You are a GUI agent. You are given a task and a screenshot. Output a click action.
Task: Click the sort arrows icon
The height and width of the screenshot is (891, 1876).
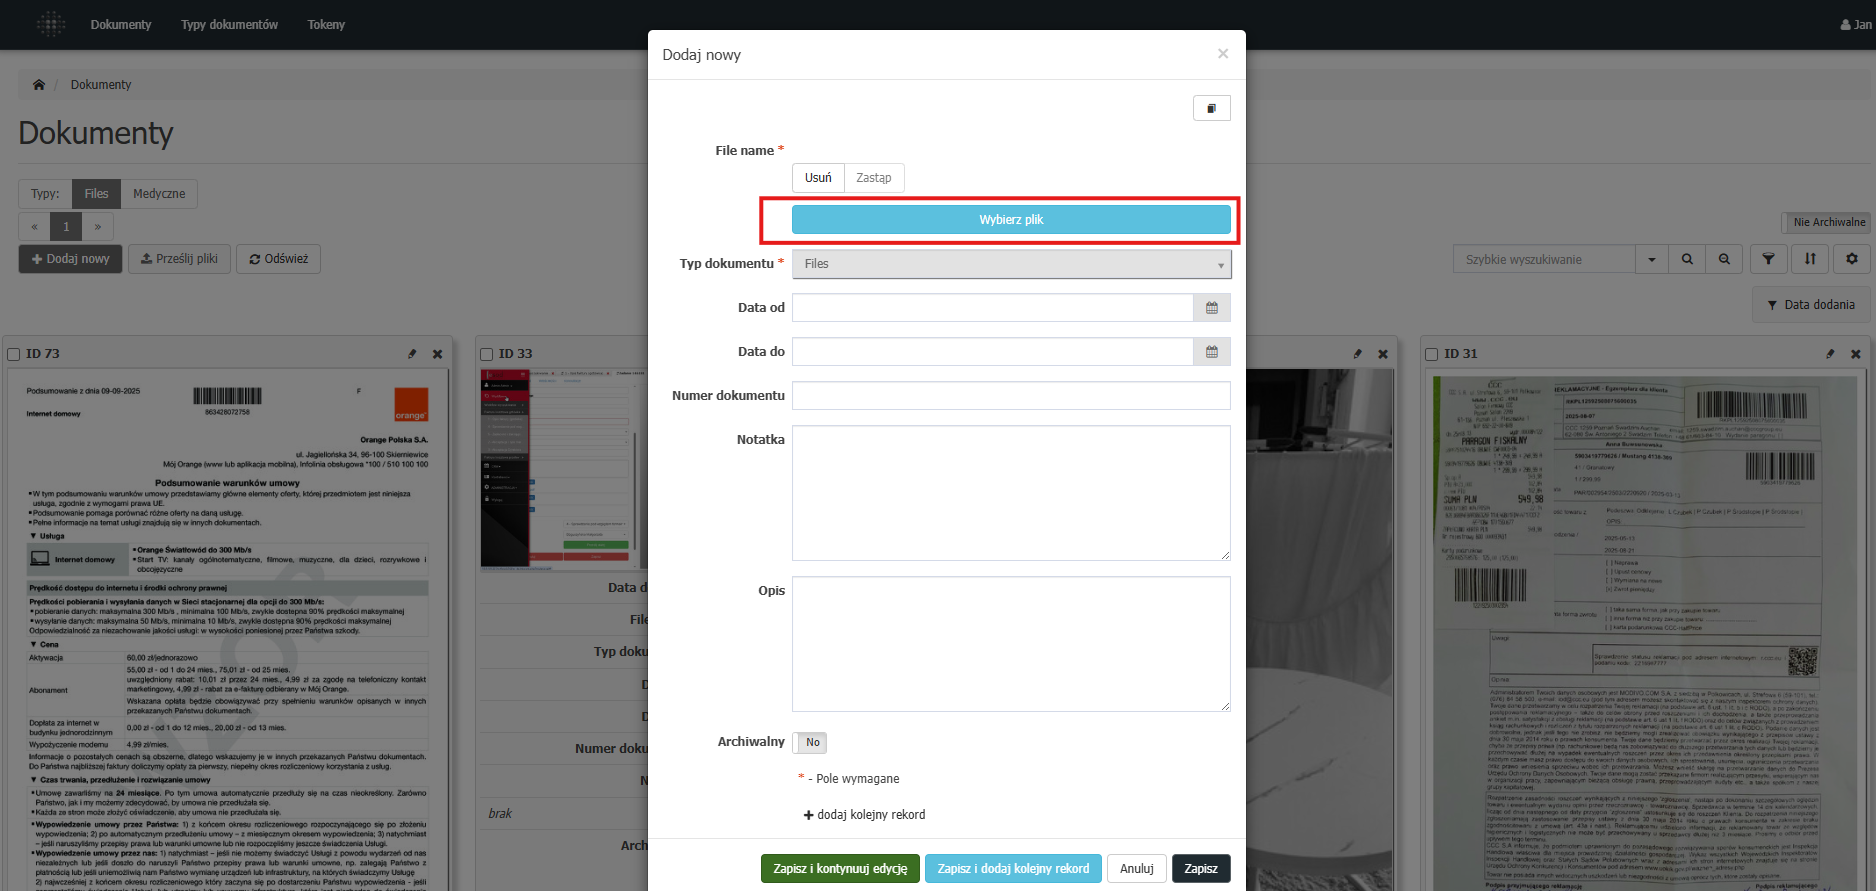(1810, 259)
